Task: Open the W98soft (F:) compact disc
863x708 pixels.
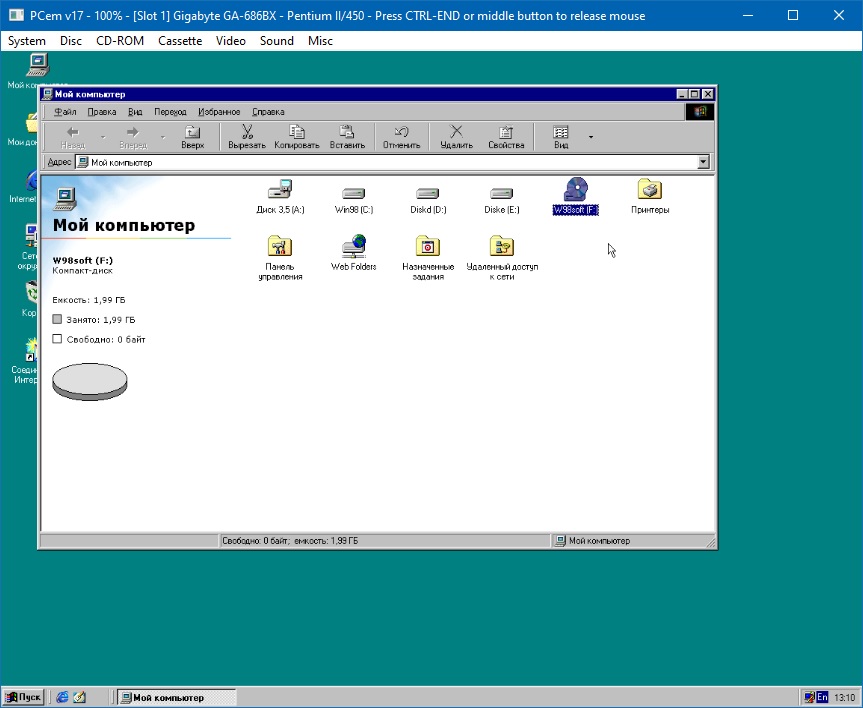Action: (x=575, y=190)
